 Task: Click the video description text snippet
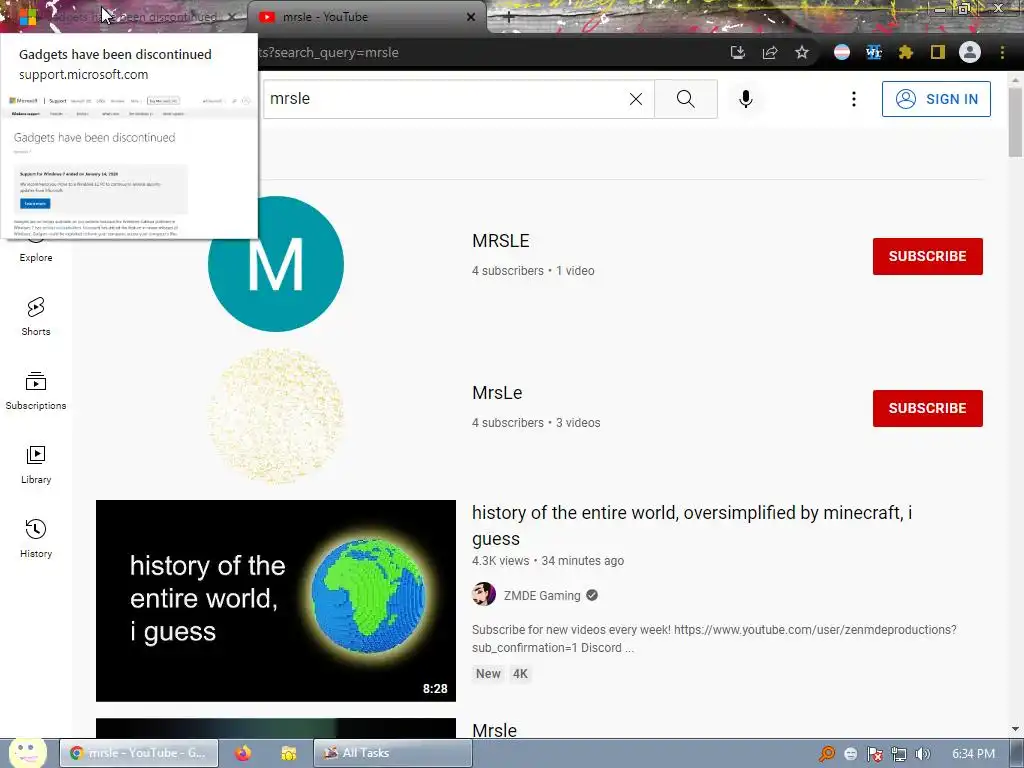pos(714,639)
